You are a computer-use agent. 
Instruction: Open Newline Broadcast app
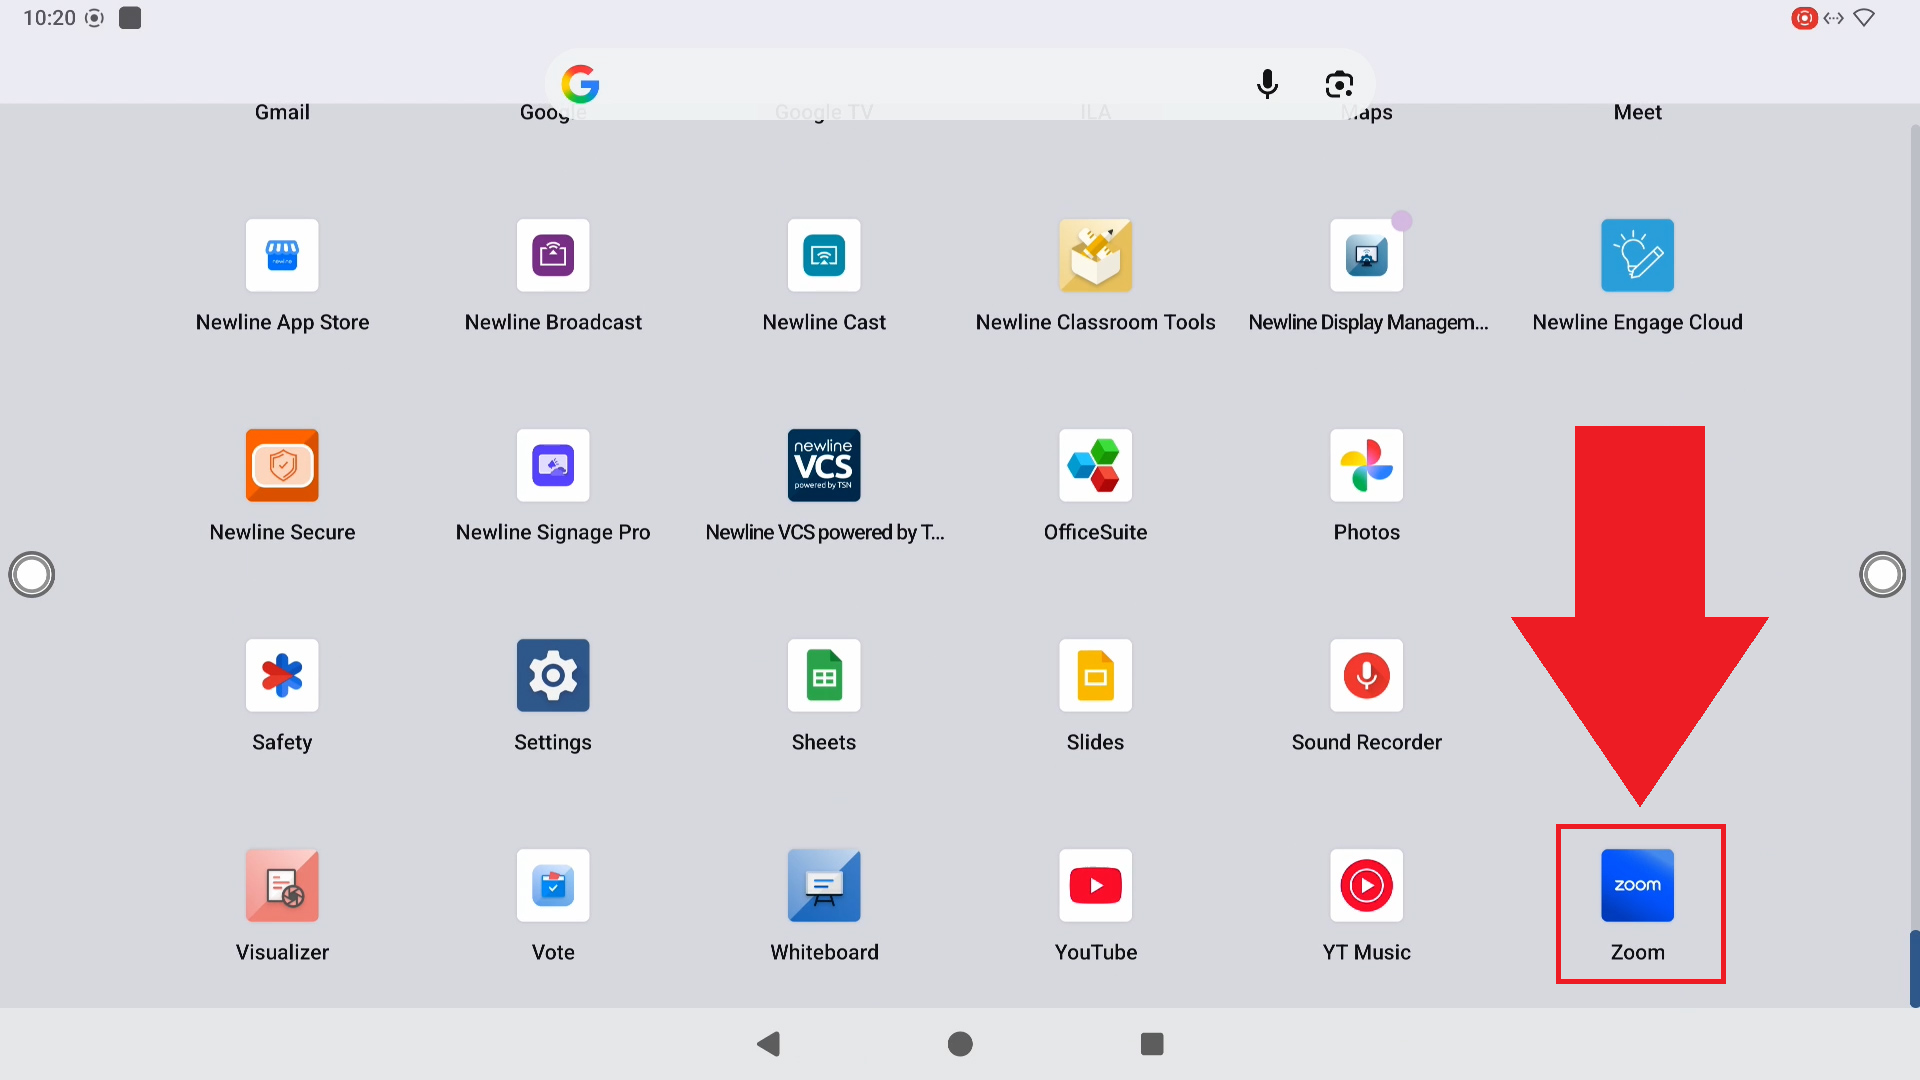coord(553,256)
